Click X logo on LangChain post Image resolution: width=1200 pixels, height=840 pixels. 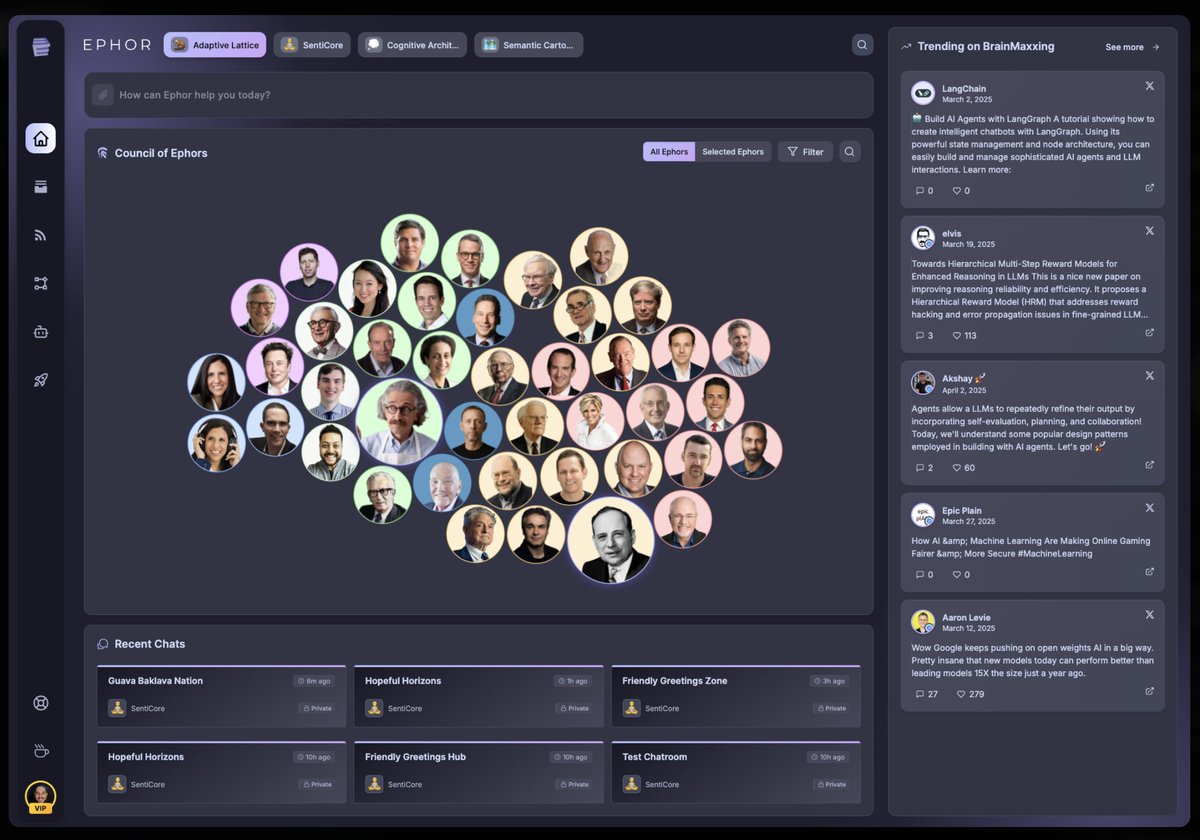(x=1149, y=86)
